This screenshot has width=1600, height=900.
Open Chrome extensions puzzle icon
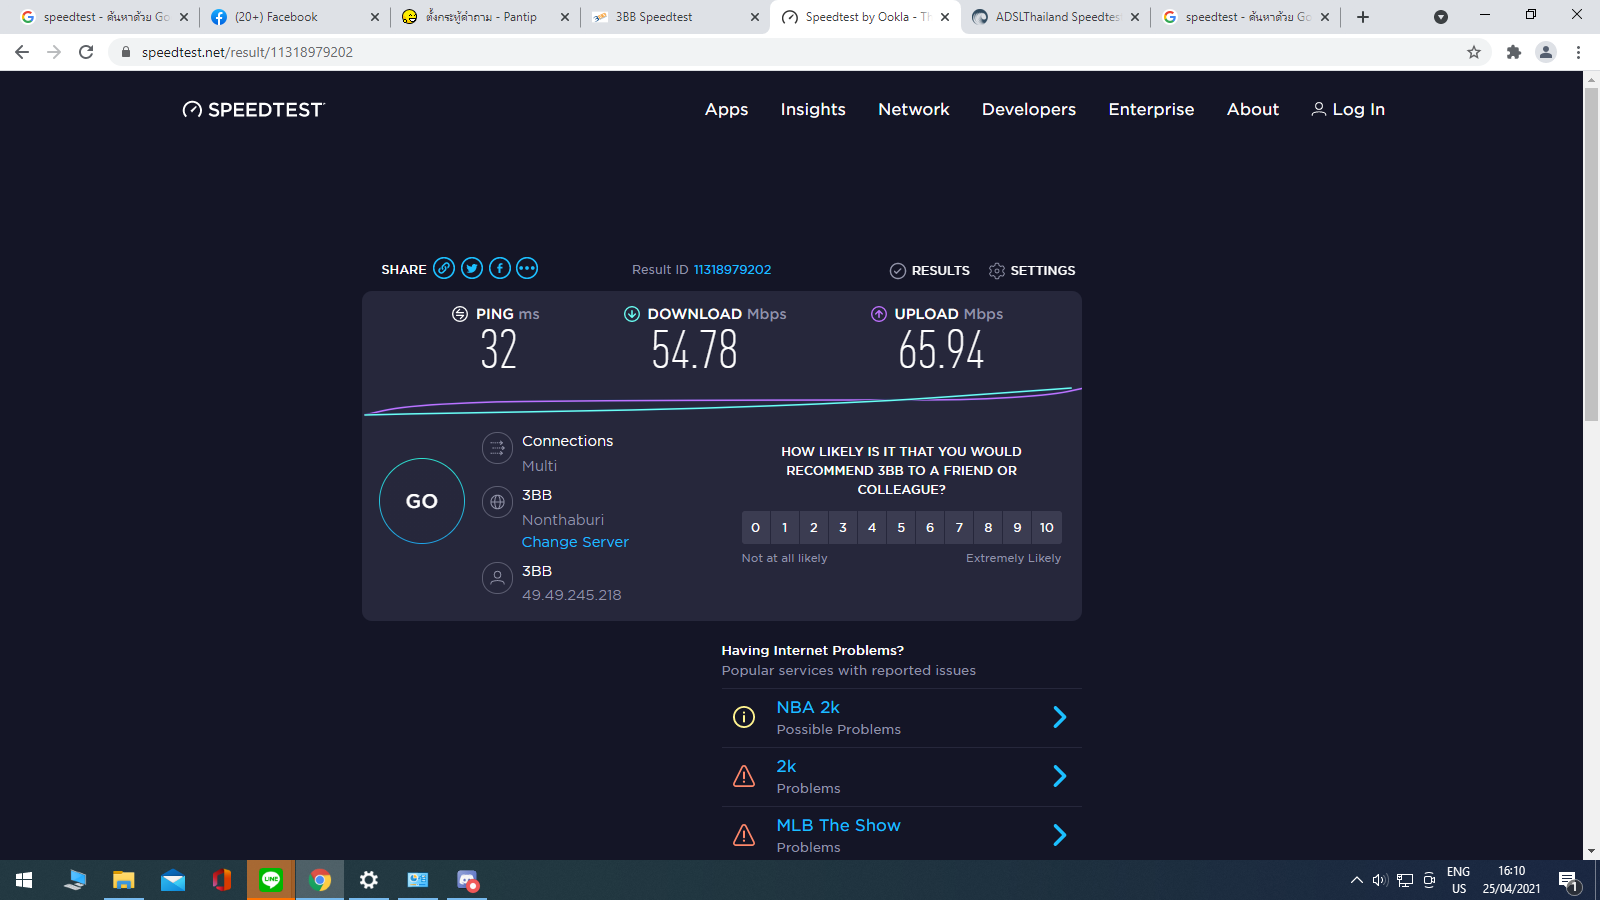(x=1514, y=52)
